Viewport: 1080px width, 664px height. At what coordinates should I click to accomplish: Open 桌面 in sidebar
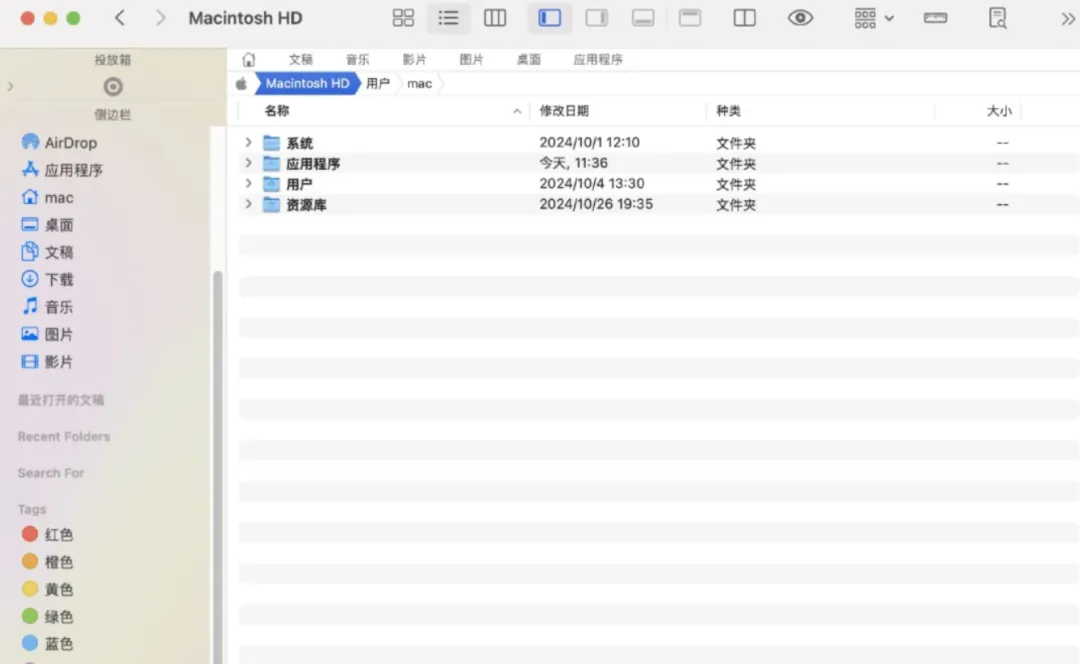click(48, 225)
